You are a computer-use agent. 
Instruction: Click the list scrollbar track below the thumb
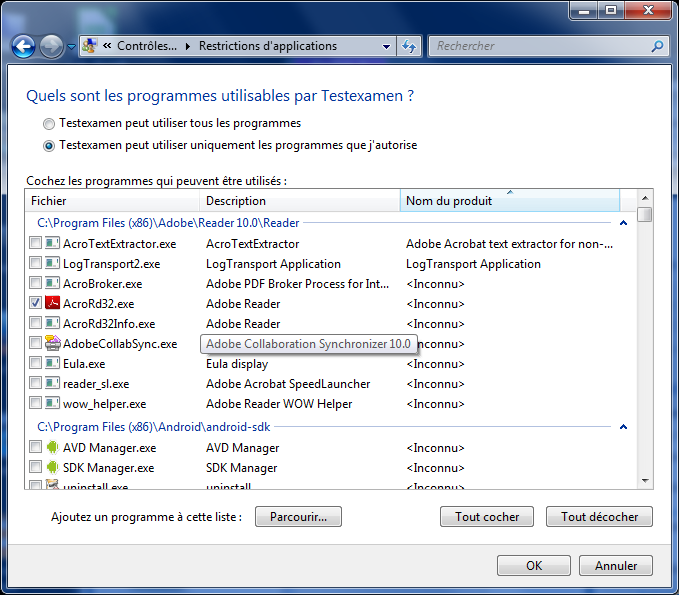(x=645, y=346)
